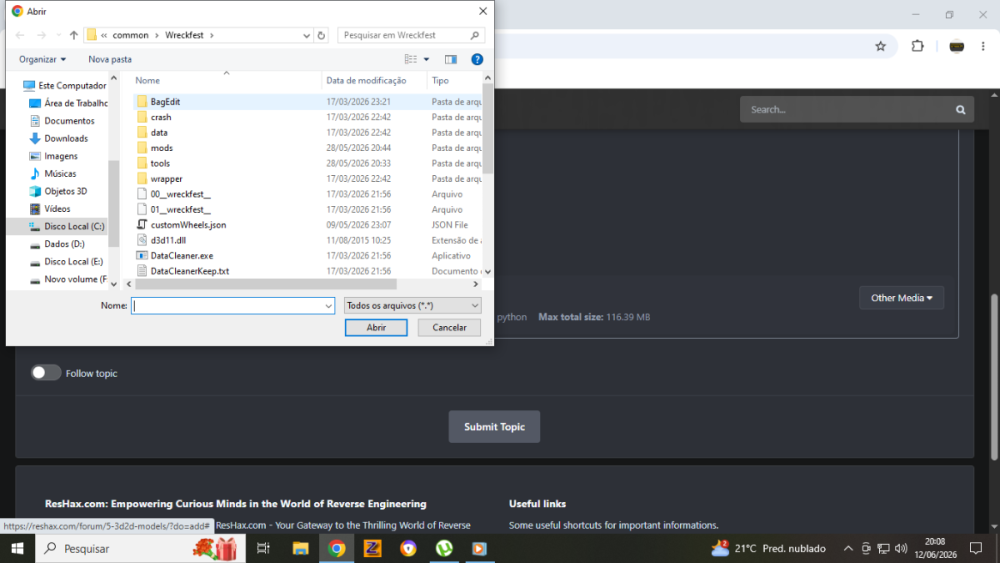The height and width of the screenshot is (563, 1000).
Task: Change the file view layout icon
Action: coord(411,59)
